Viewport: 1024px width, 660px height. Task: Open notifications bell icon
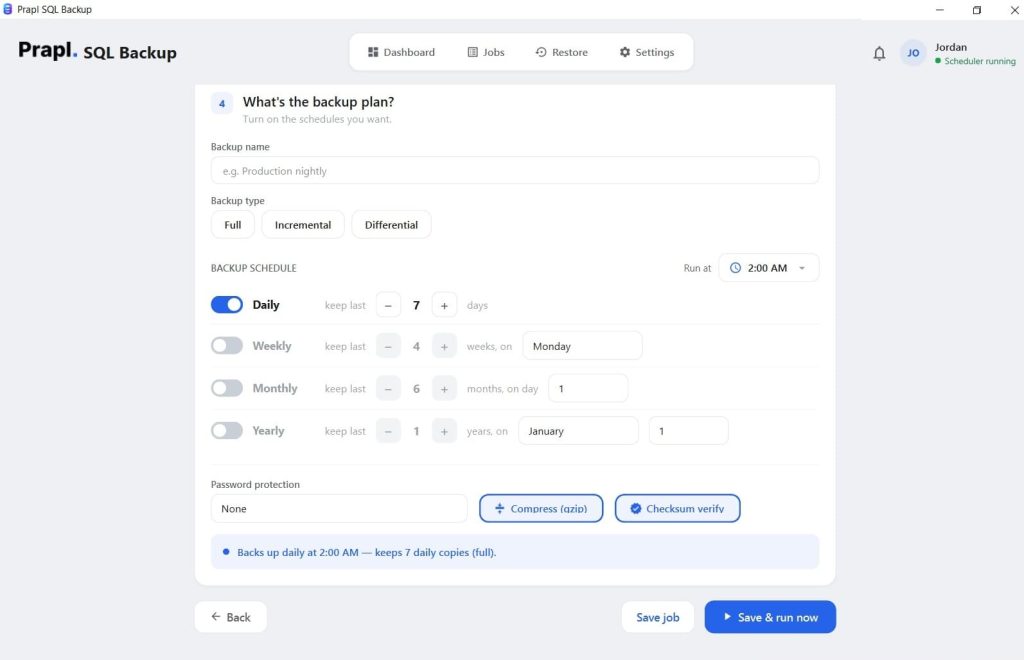click(879, 54)
